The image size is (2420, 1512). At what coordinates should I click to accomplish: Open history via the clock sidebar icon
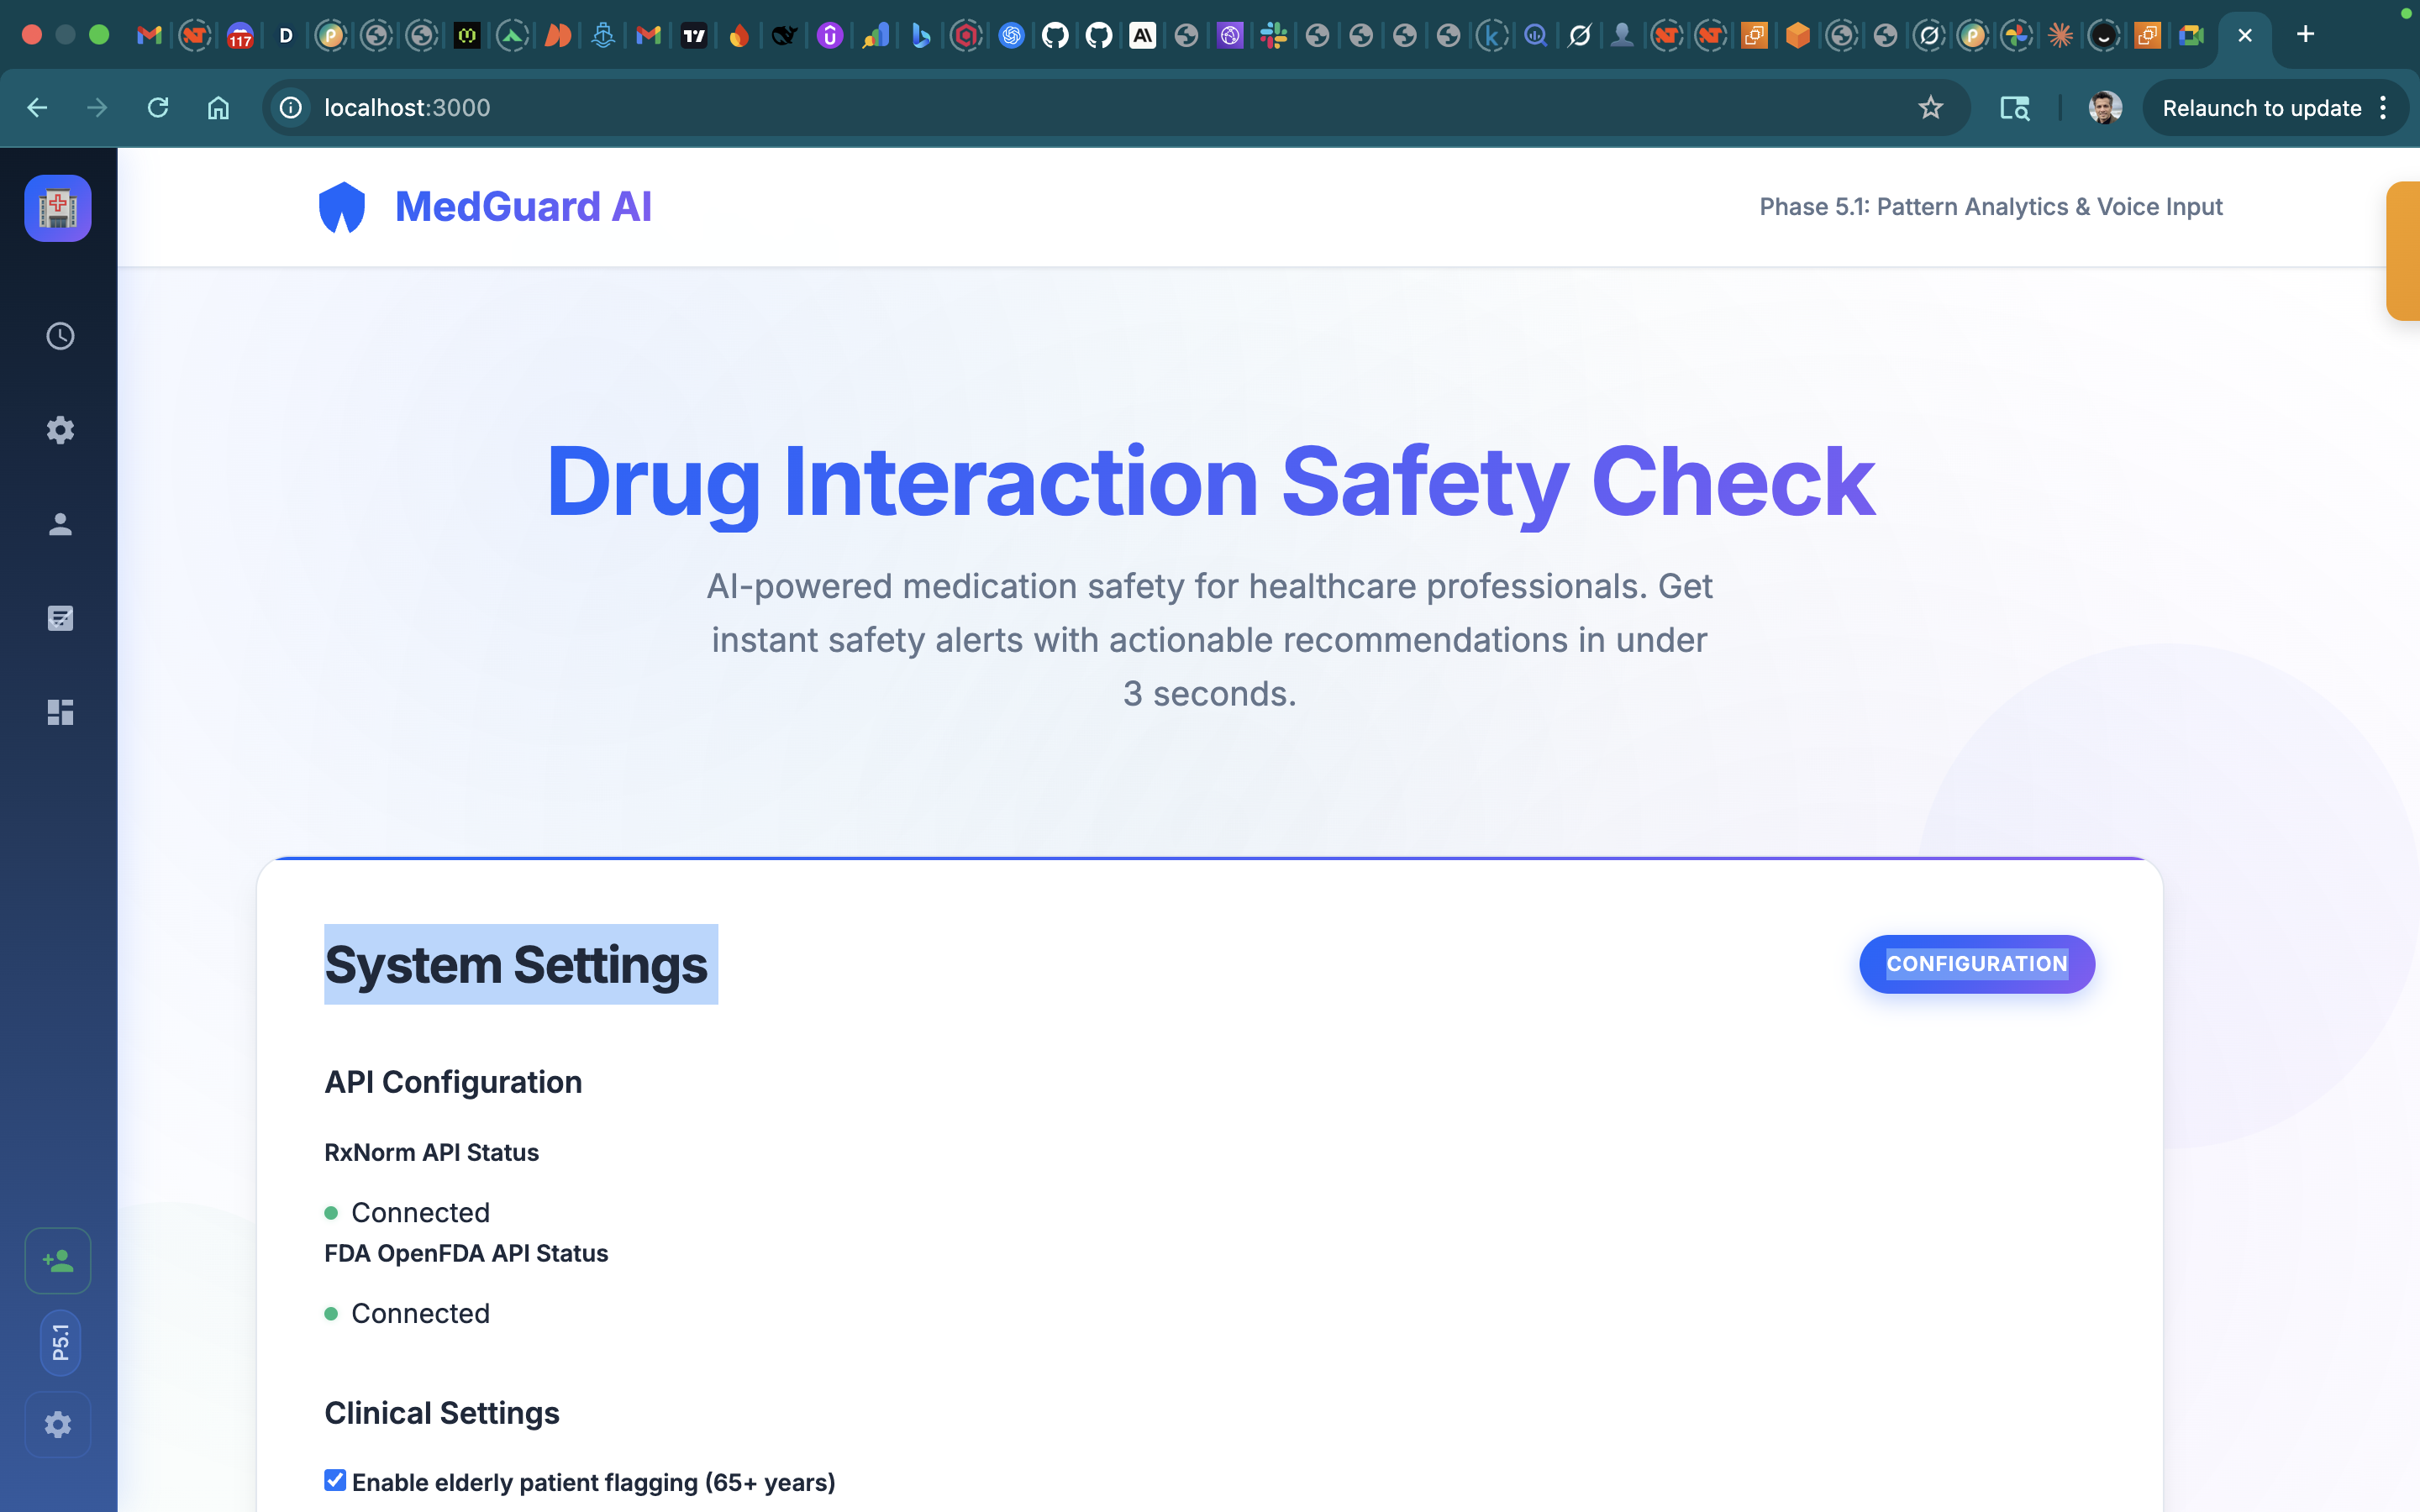click(59, 336)
